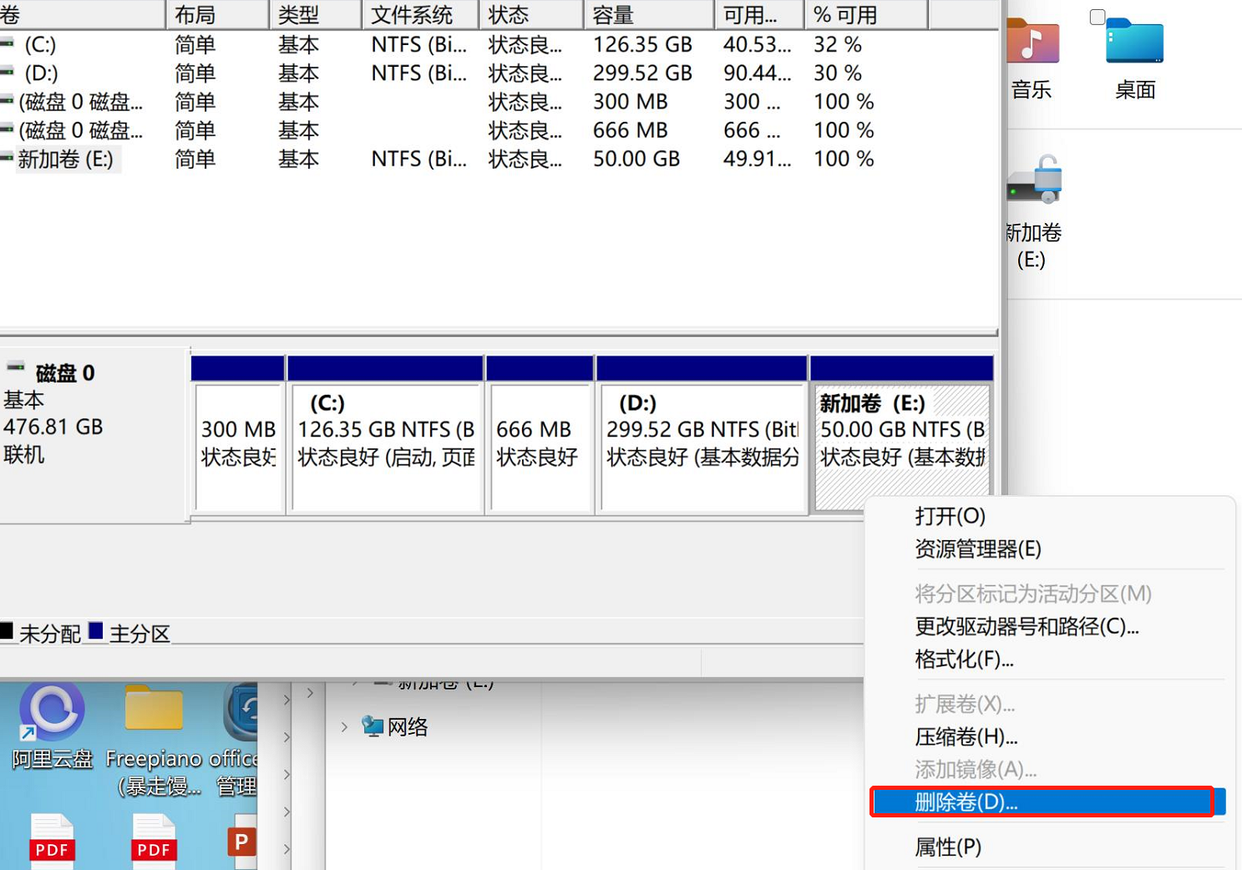Click the disk icon beside 磁盘 0 label
This screenshot has height=870, width=1242.
16,368
